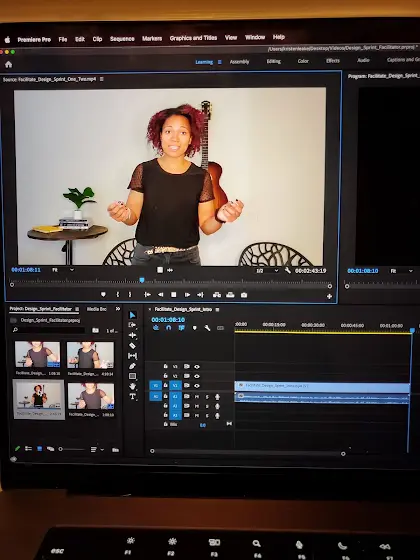420x560 pixels.
Task: Open Graphics and Titles menu
Action: (193, 38)
